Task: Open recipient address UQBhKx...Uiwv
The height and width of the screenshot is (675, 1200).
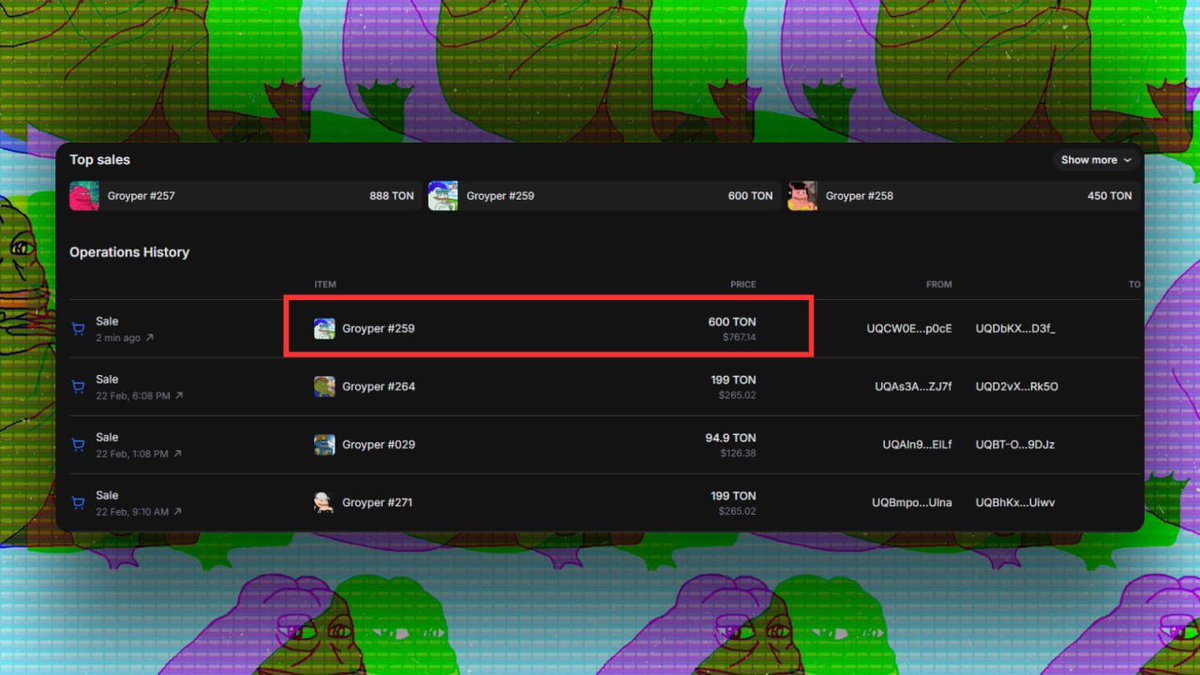Action: coord(1015,502)
